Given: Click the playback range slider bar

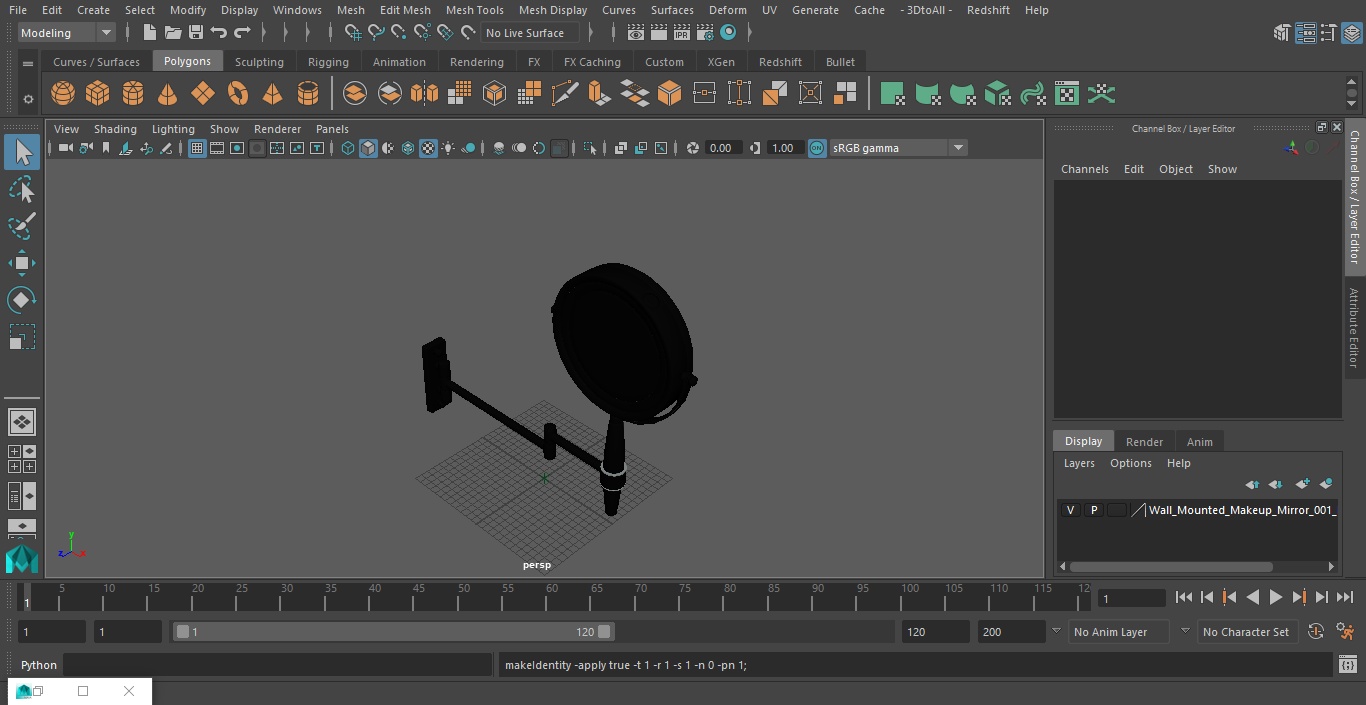Looking at the screenshot, I should pos(394,632).
